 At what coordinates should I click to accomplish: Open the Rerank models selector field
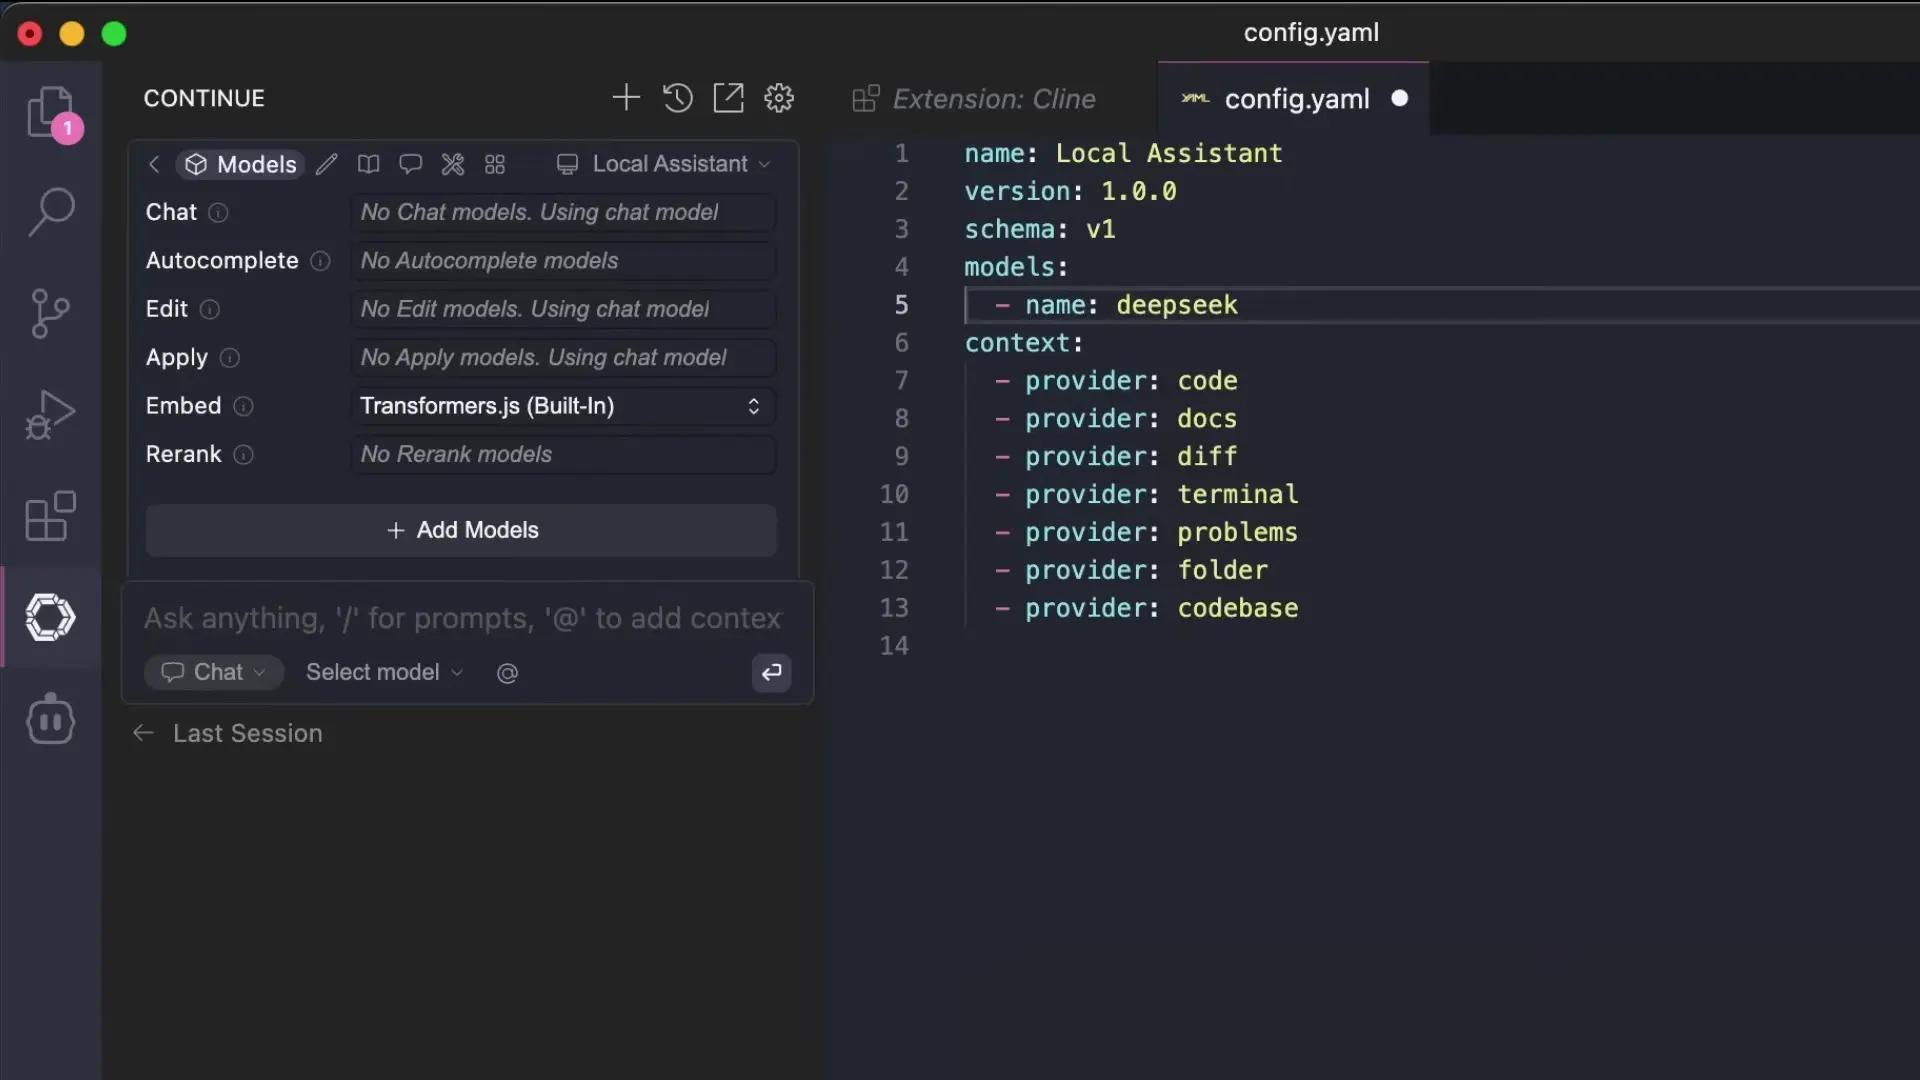(563, 454)
